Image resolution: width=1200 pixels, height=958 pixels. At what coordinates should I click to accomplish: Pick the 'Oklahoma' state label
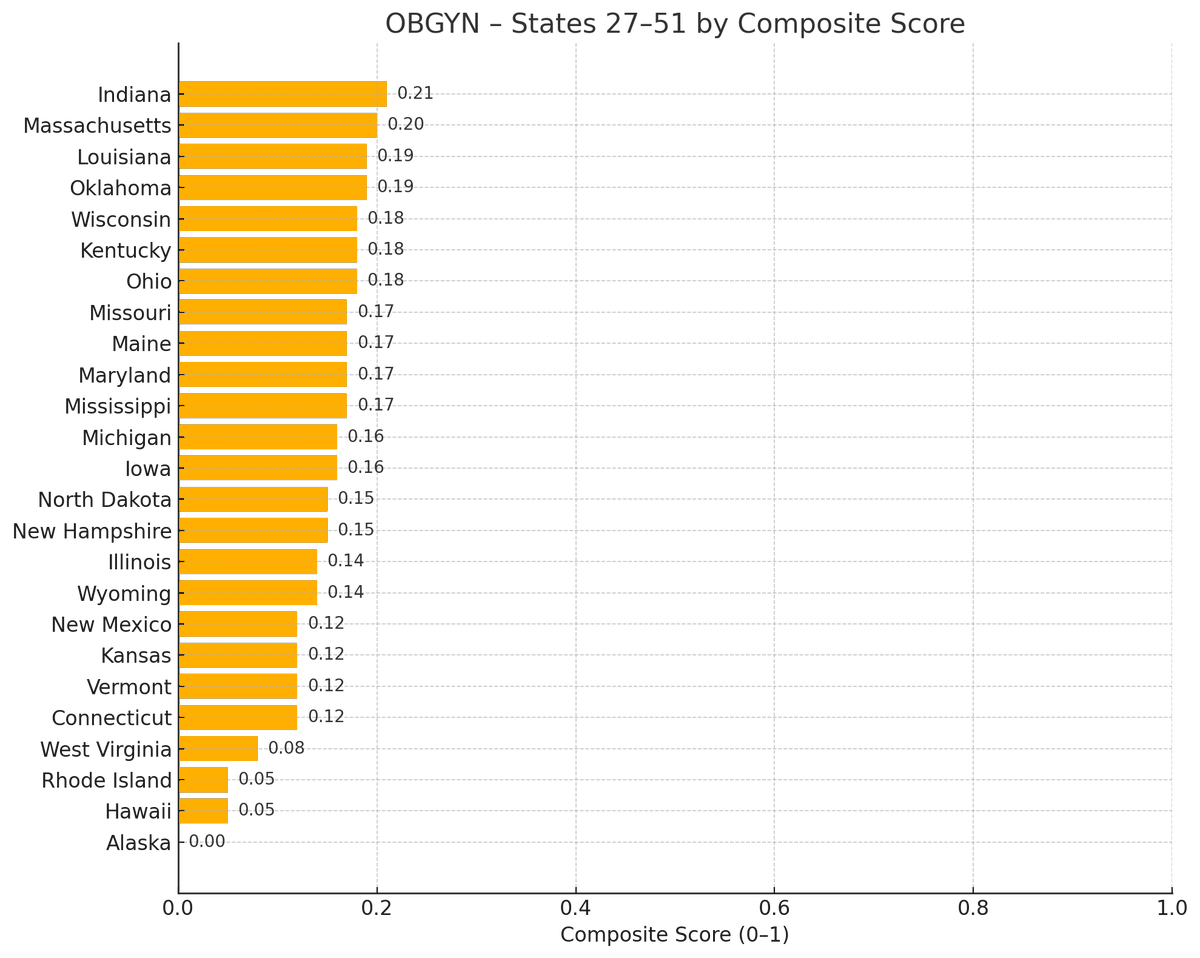tap(121, 188)
